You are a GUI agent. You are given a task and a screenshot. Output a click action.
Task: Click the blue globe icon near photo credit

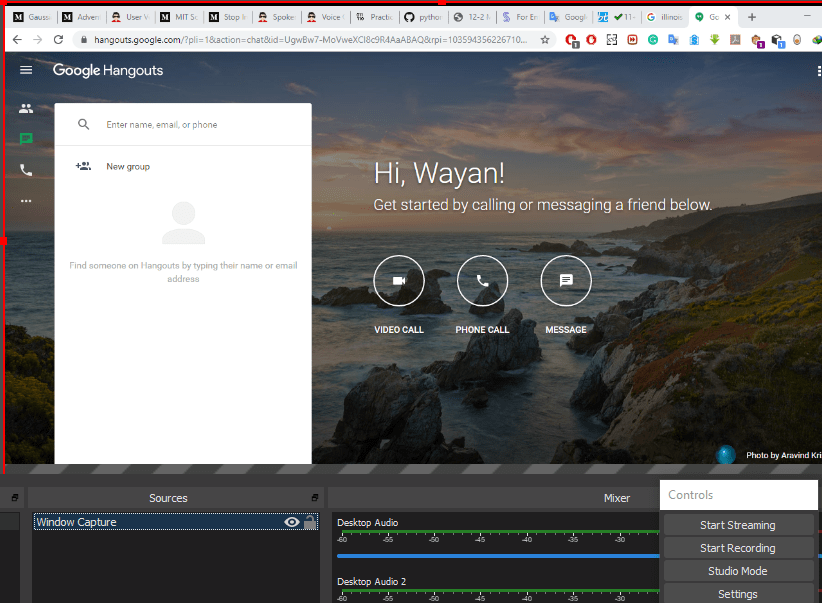click(726, 454)
